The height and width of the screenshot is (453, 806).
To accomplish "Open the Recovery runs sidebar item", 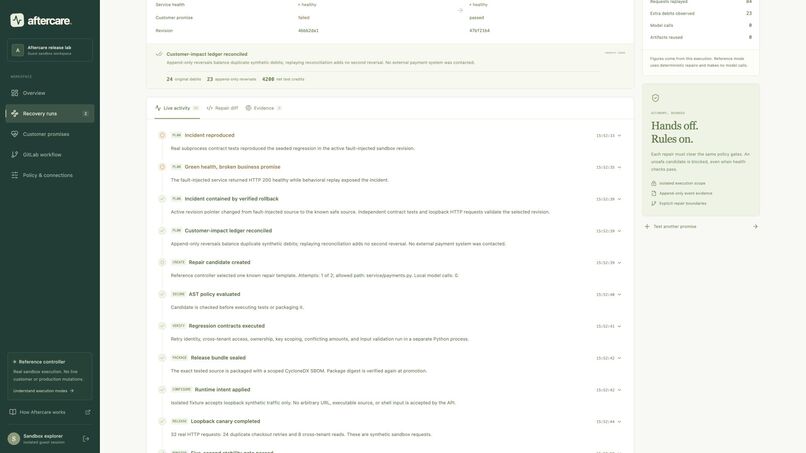I will coord(50,114).
